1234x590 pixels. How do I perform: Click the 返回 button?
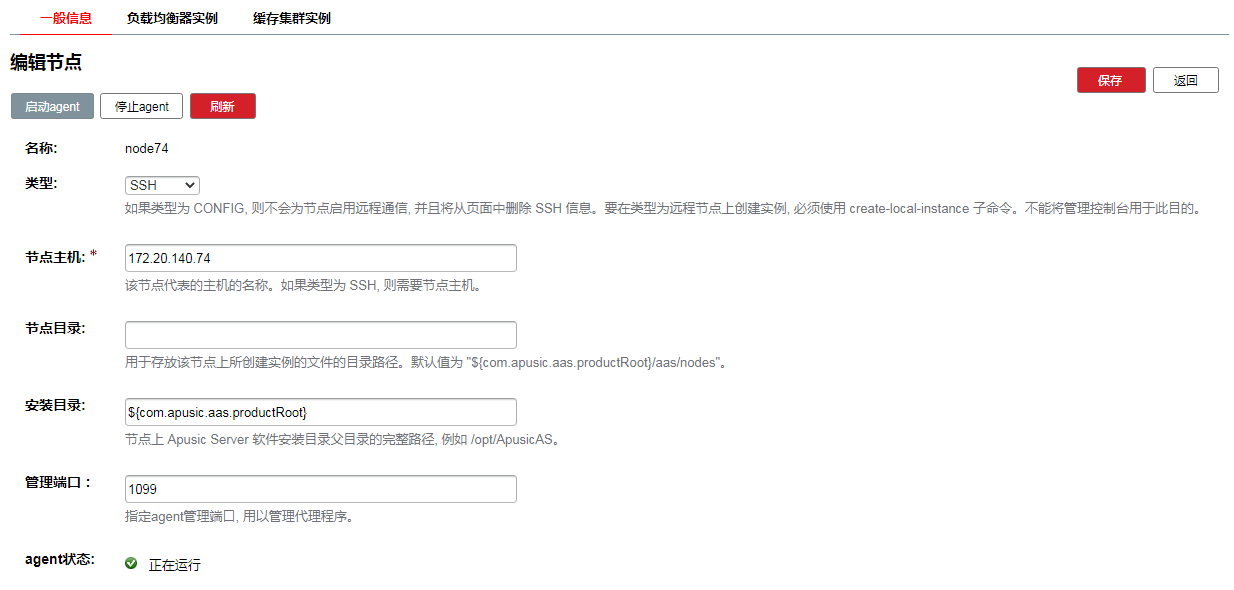pos(1185,80)
